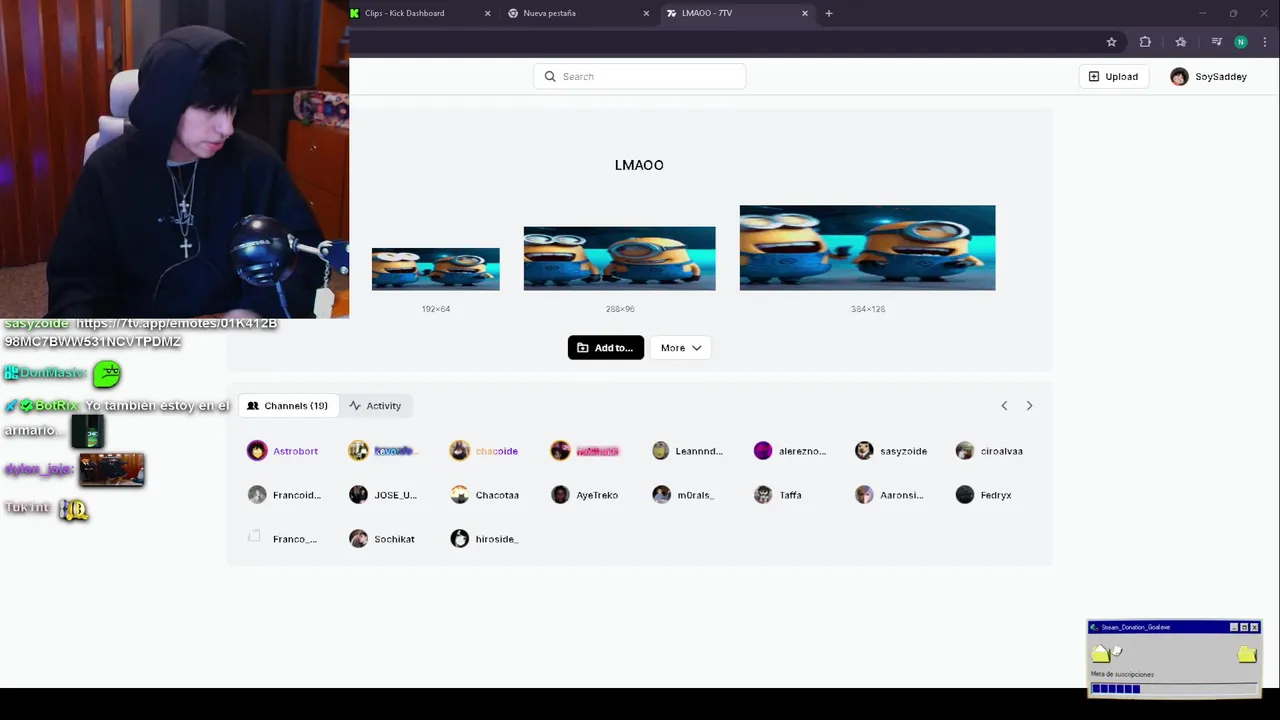Go to previous channels page arrow
This screenshot has width=1280, height=720.
(x=1004, y=406)
